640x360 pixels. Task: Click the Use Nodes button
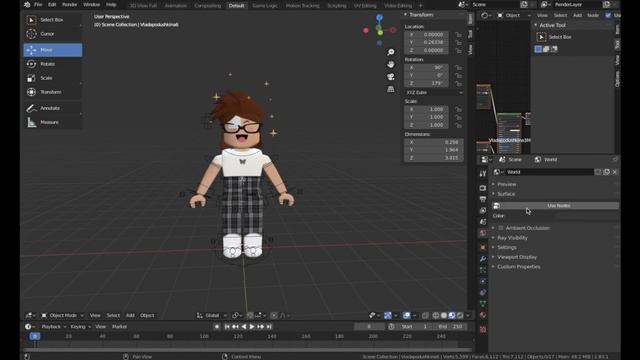[x=556, y=206]
